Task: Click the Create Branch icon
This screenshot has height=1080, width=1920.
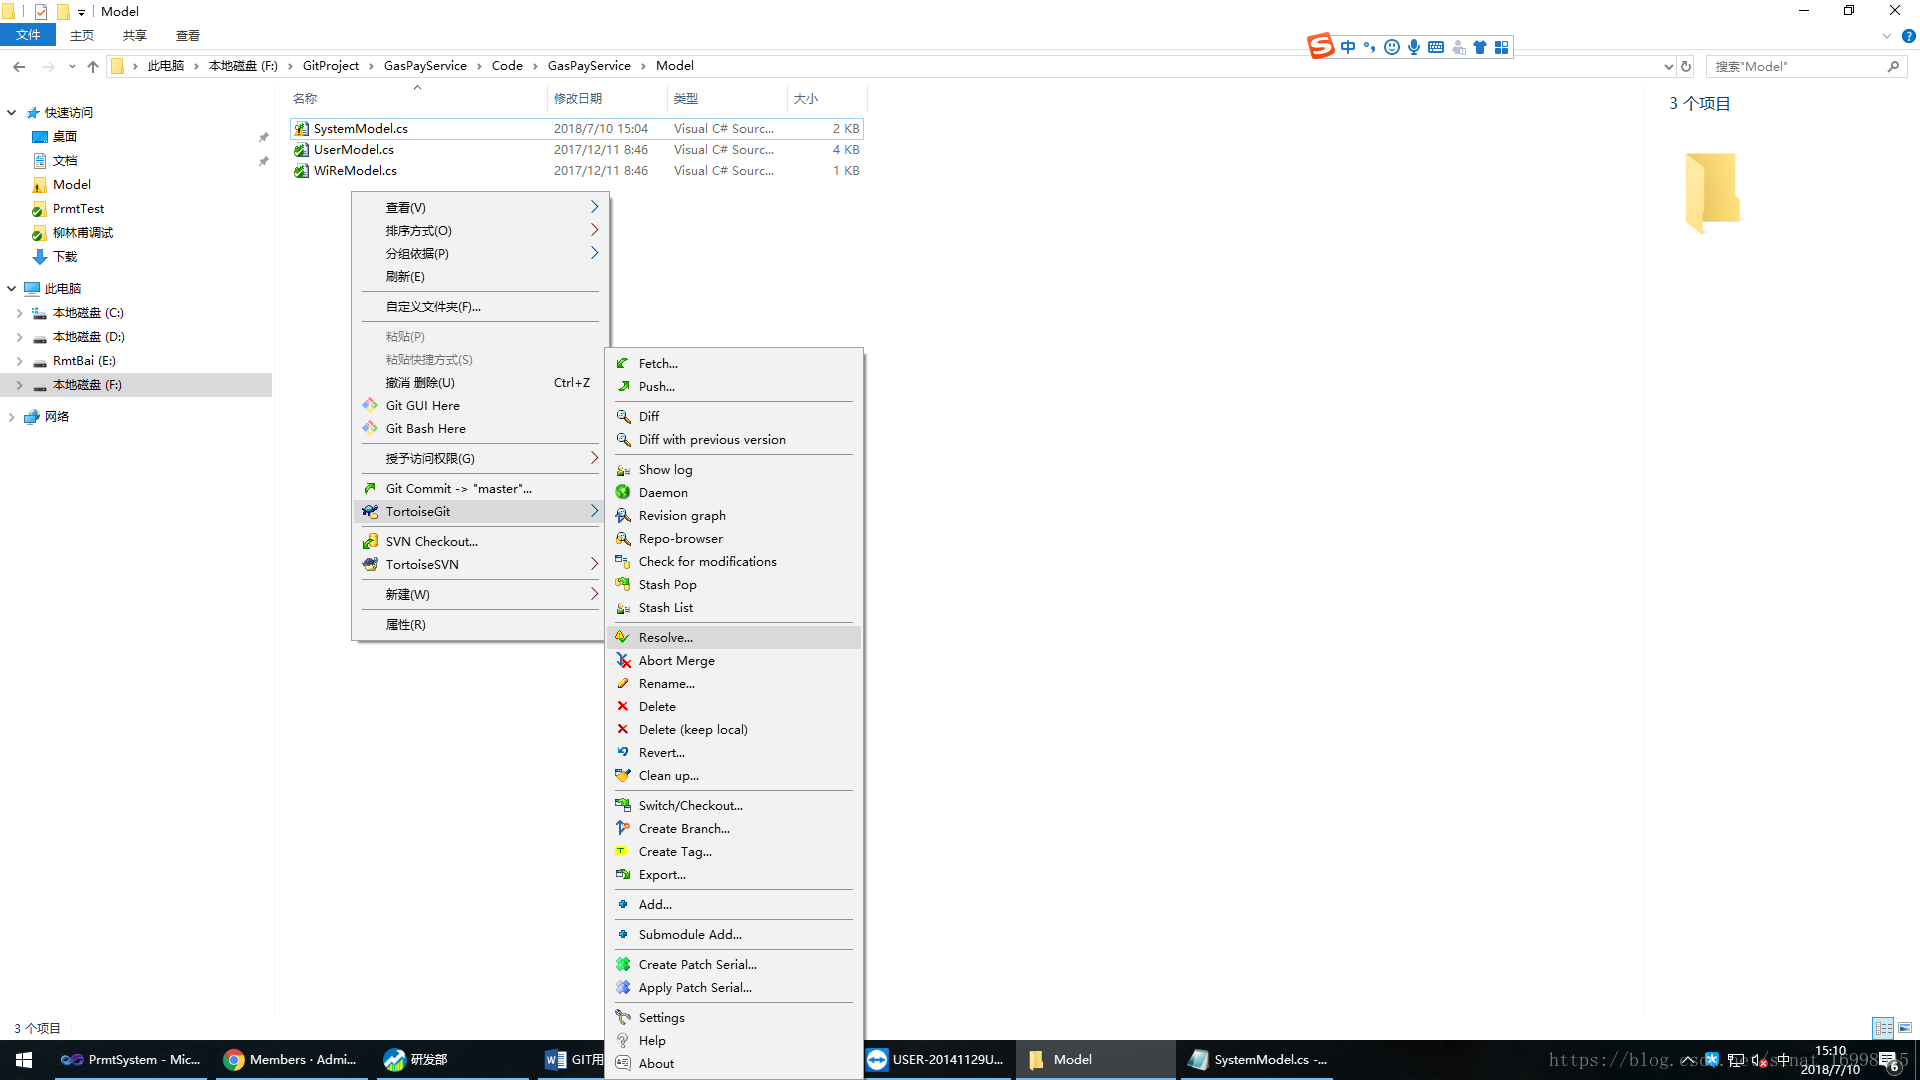Action: coord(623,828)
